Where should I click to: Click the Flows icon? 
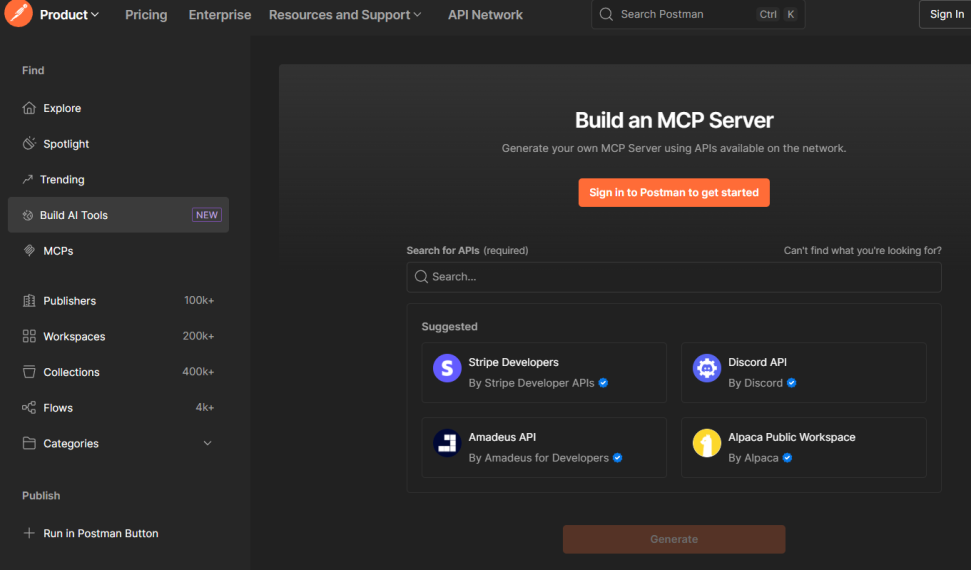(29, 408)
